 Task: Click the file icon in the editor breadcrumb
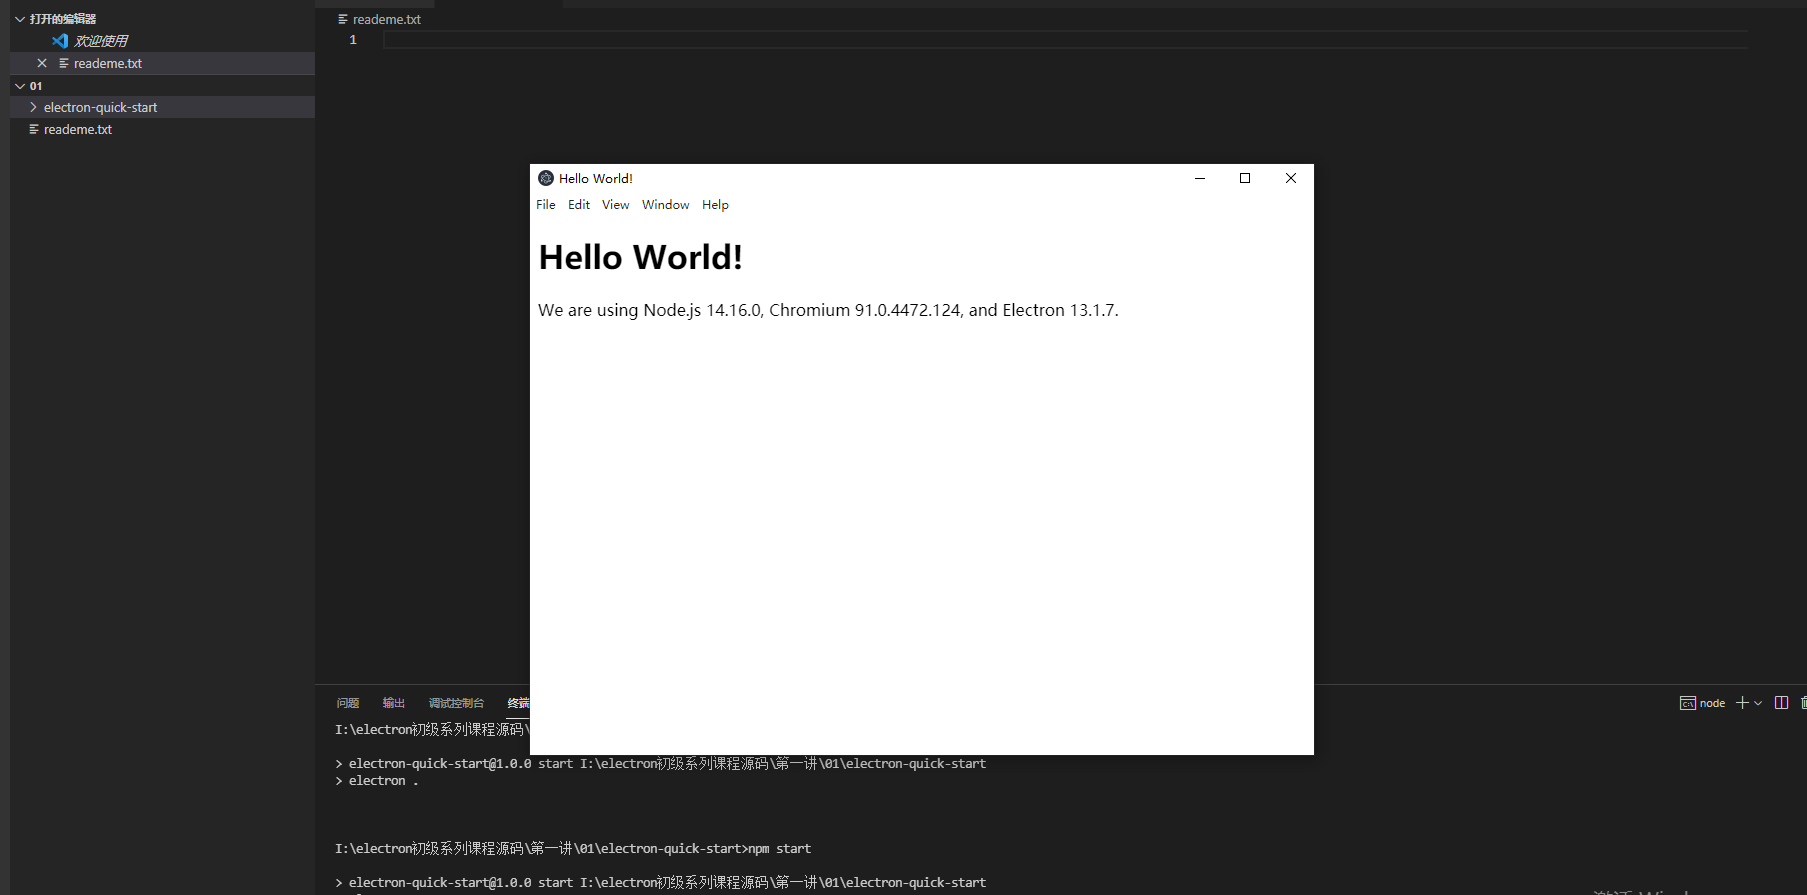[x=343, y=19]
